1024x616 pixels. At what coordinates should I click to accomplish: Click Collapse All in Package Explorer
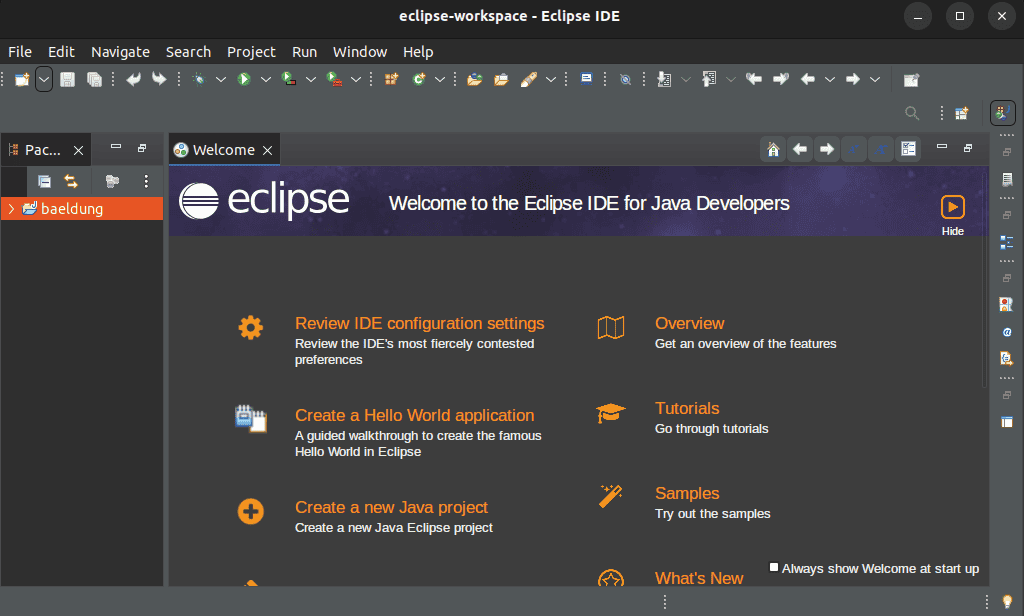pyautogui.click(x=44, y=181)
